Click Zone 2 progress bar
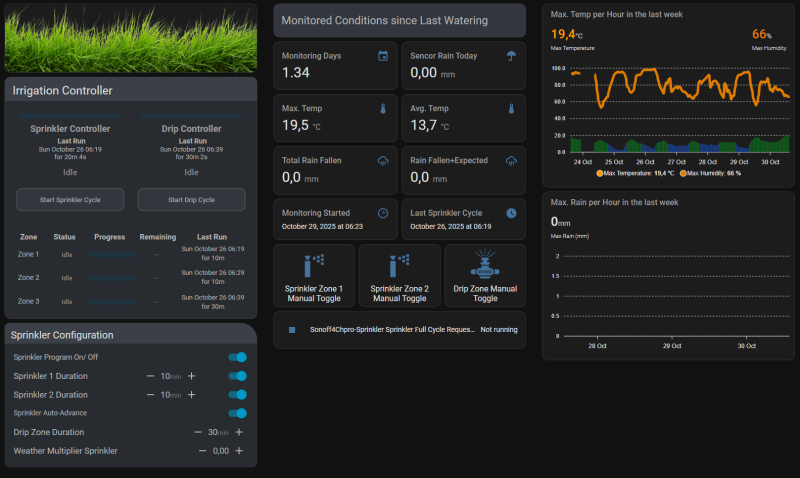 click(112, 278)
